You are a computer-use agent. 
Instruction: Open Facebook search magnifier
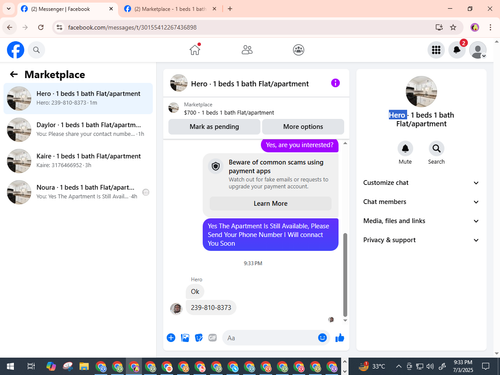(36, 50)
